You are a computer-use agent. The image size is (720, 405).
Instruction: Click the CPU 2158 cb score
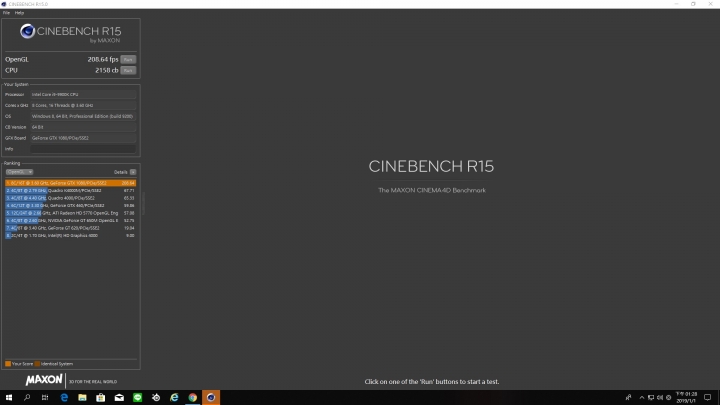click(107, 70)
